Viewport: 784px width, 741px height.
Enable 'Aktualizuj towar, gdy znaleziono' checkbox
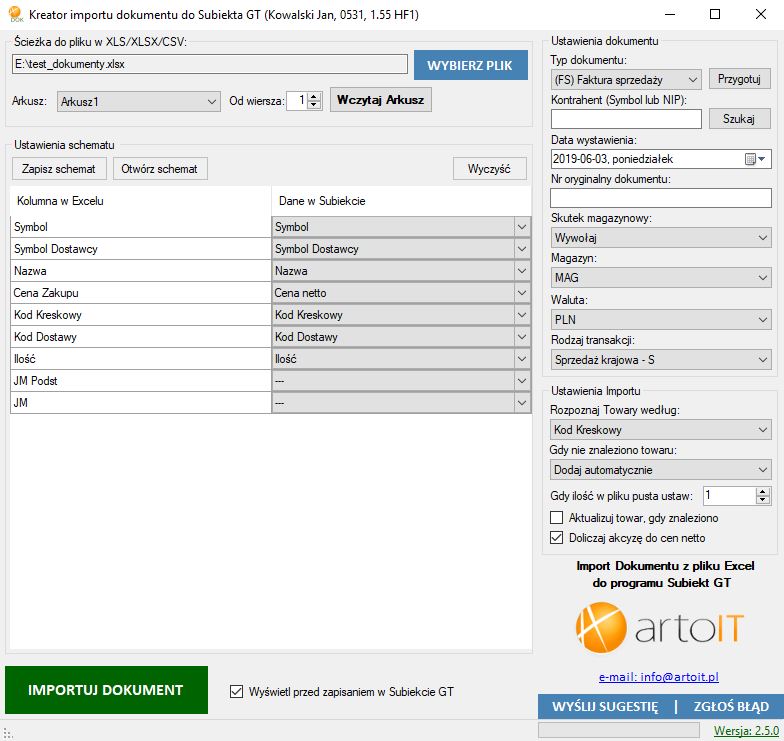pyautogui.click(x=557, y=518)
